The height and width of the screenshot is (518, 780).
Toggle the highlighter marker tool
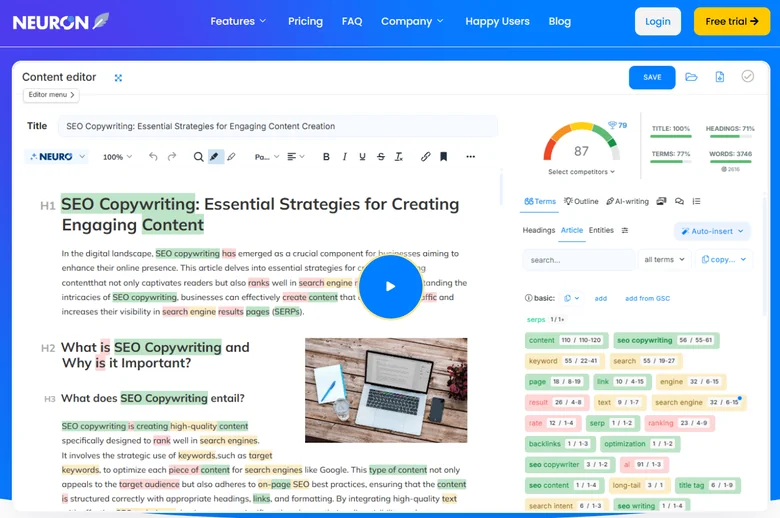[215, 157]
